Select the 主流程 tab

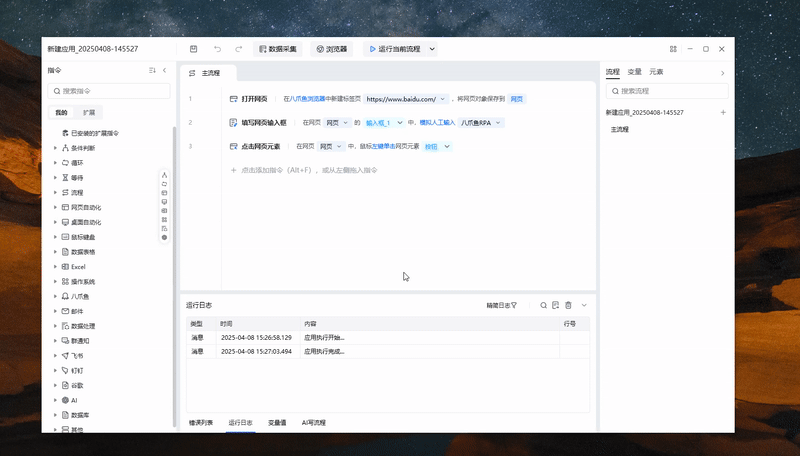(208, 73)
